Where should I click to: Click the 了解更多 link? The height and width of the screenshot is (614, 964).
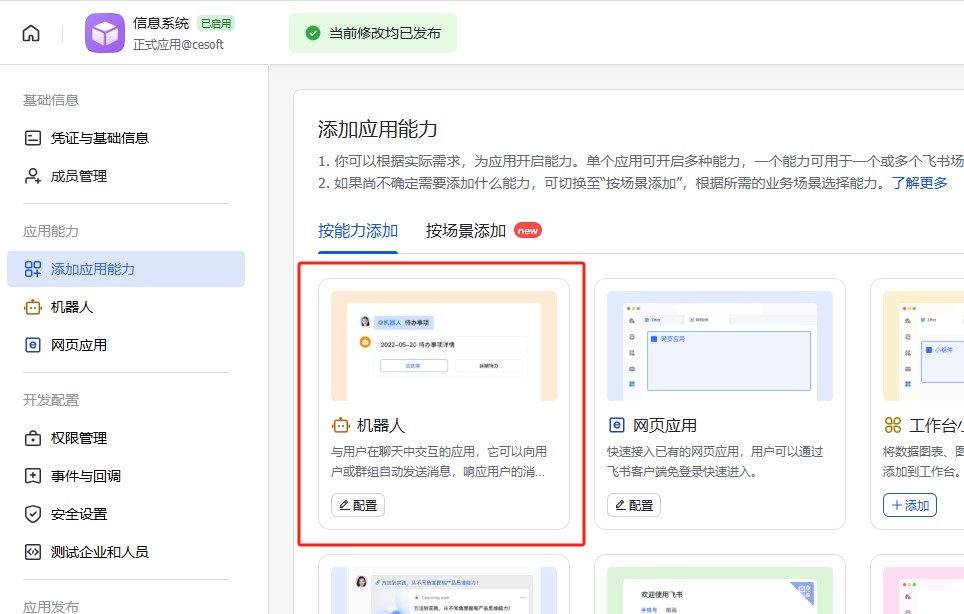[920, 183]
